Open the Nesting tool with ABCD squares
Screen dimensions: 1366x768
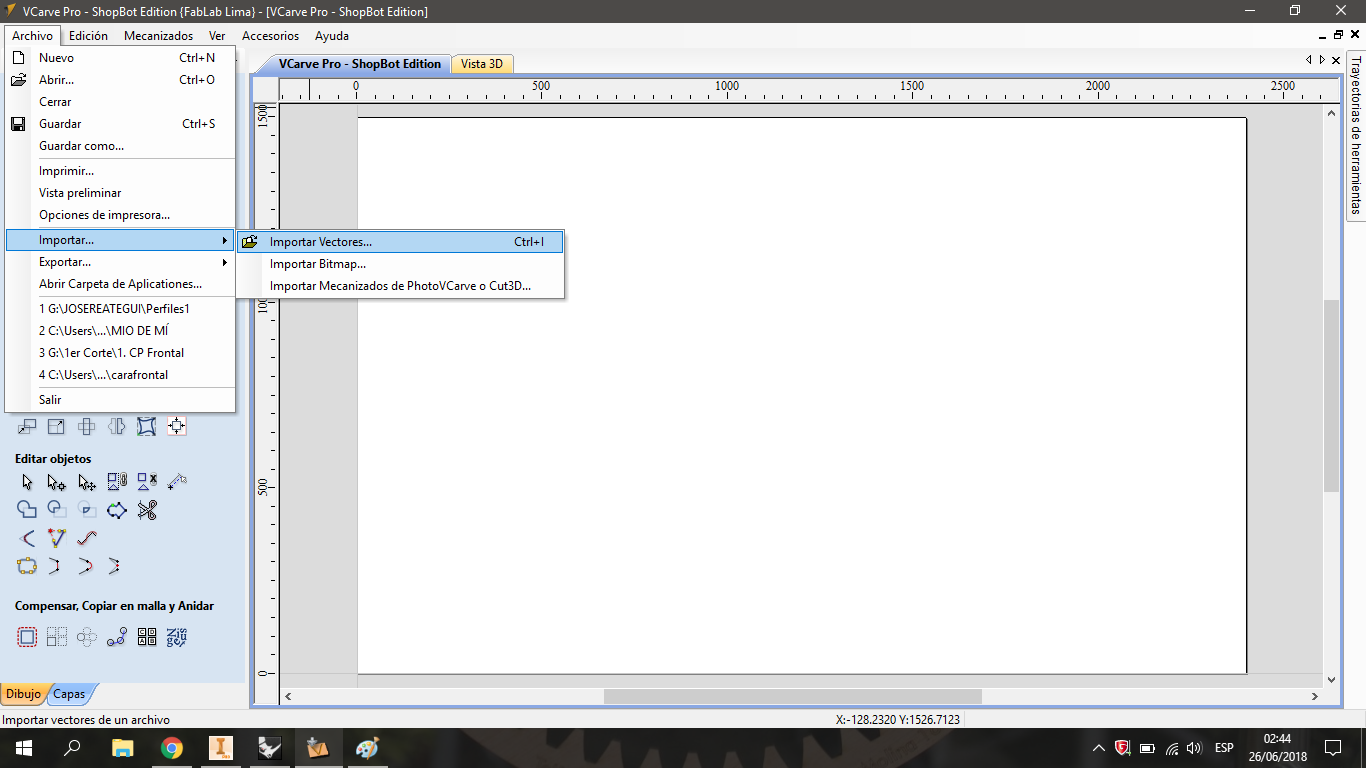147,637
